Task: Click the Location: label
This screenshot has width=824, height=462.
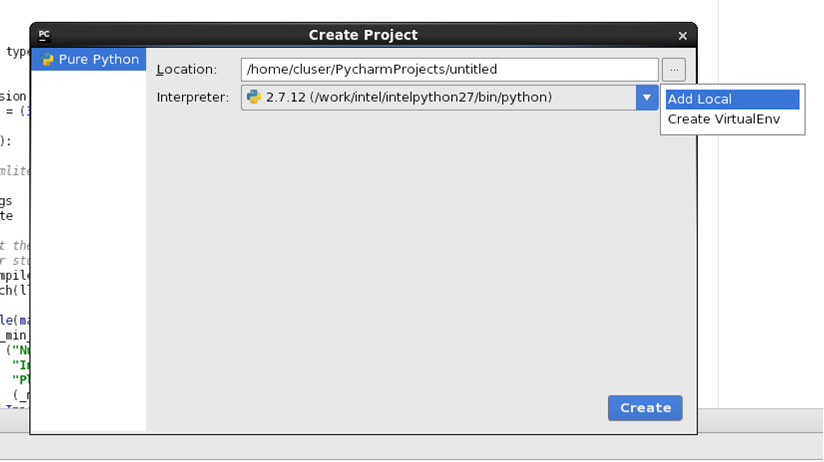Action: pos(187,69)
